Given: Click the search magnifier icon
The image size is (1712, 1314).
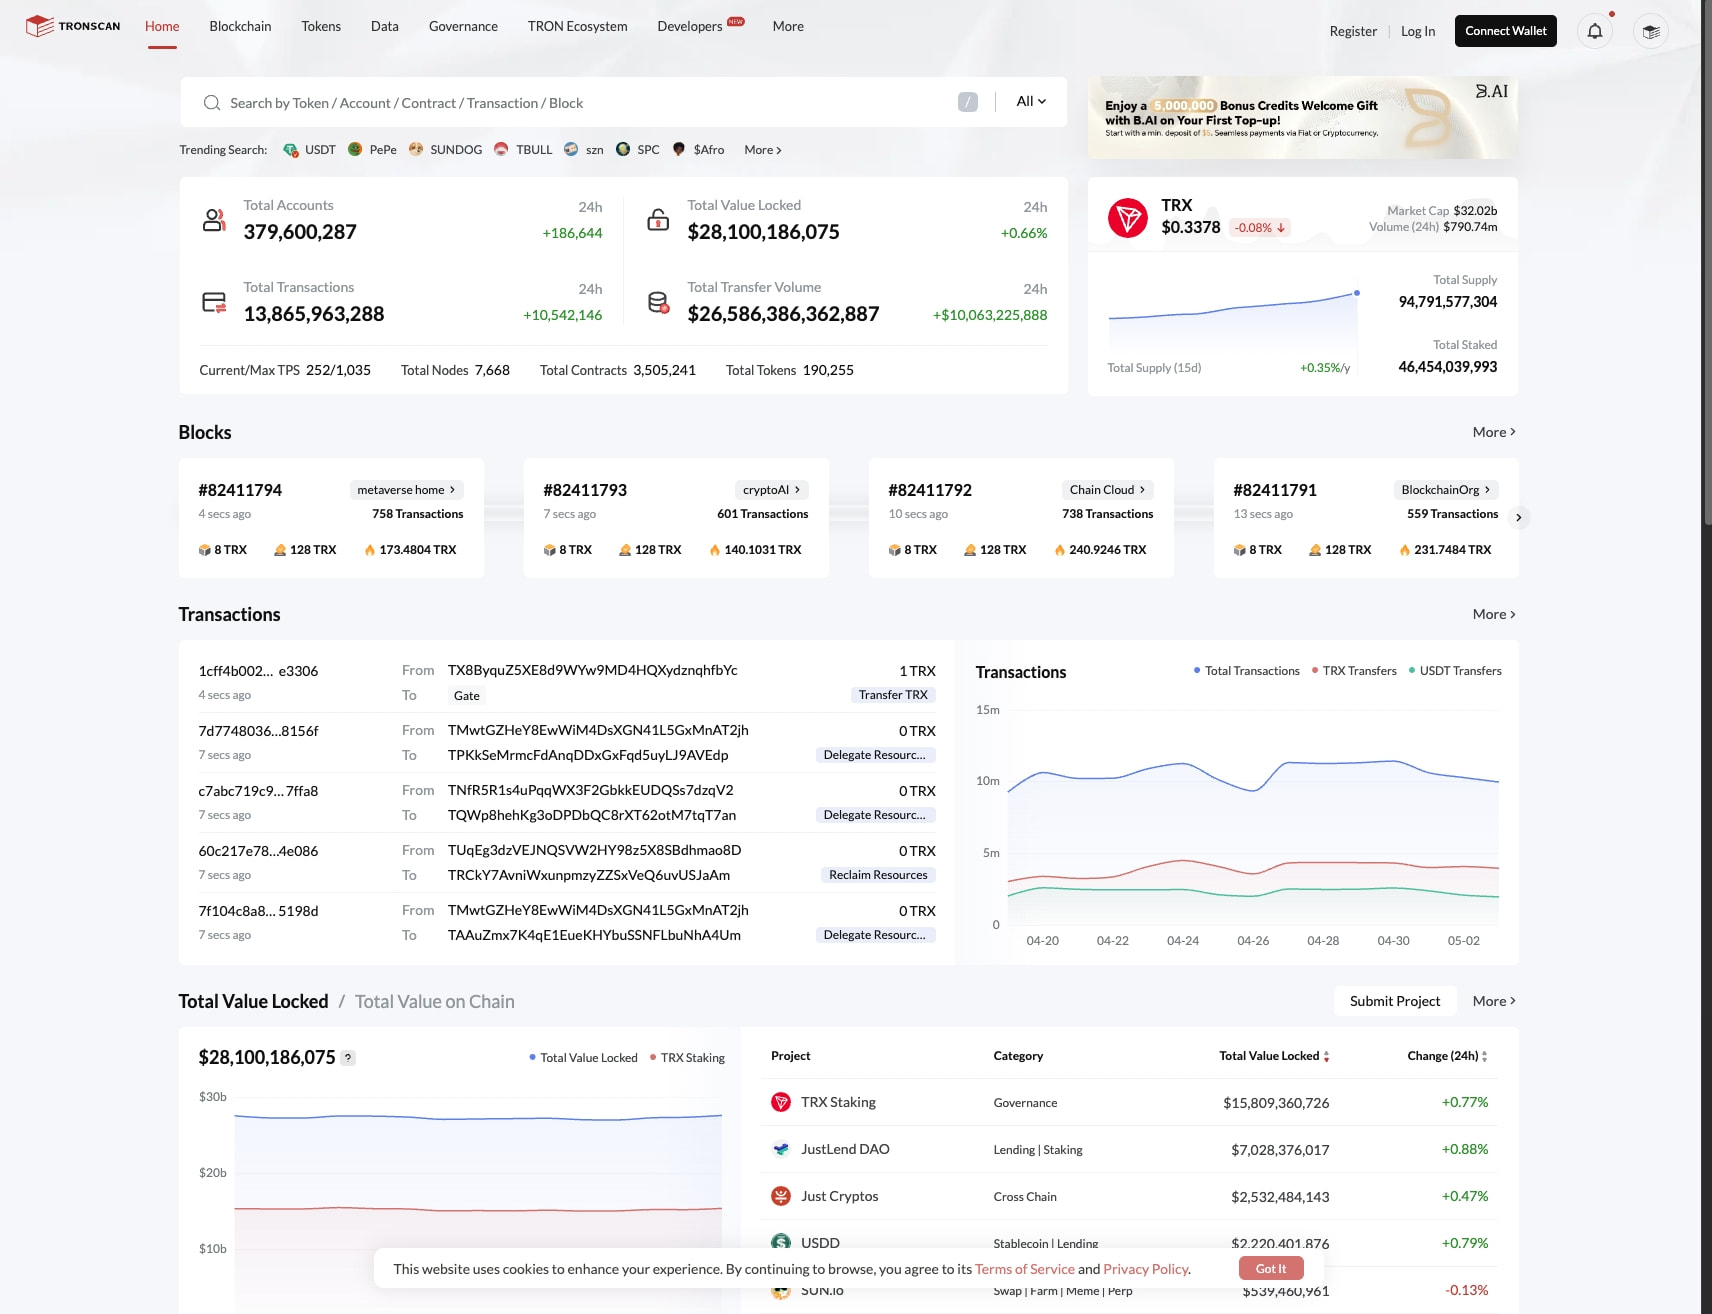Looking at the screenshot, I should coord(212,103).
